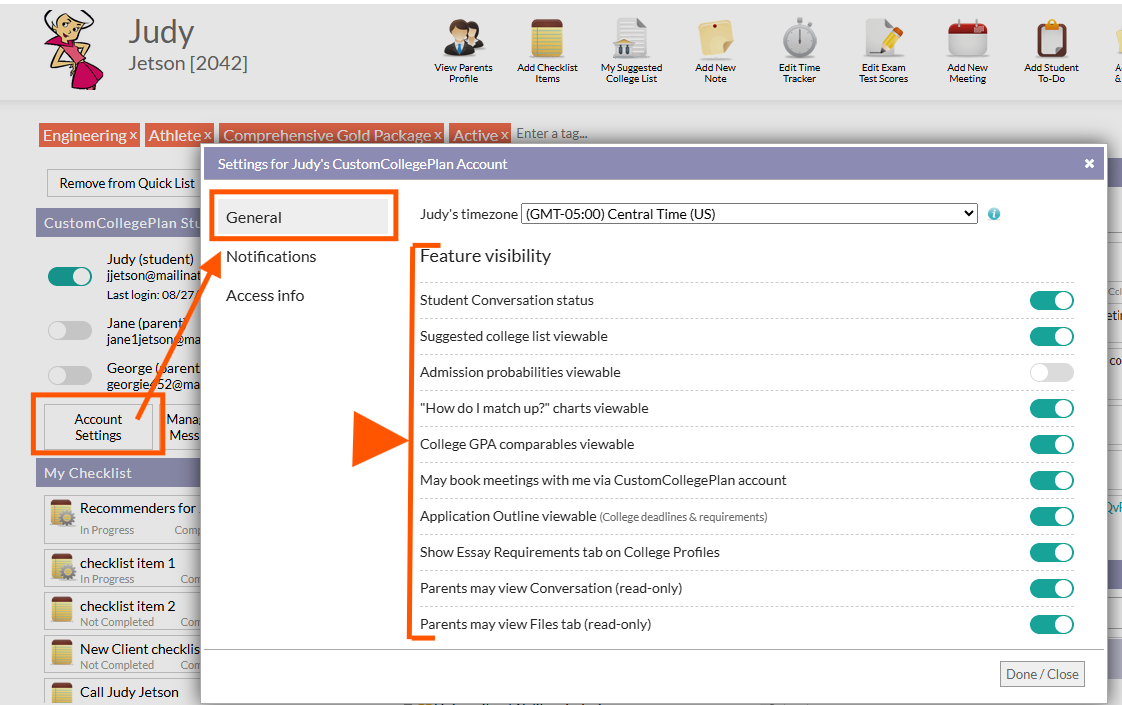Image resolution: width=1122 pixels, height=705 pixels.
Task: Select General settings tab
Action: [x=301, y=218]
